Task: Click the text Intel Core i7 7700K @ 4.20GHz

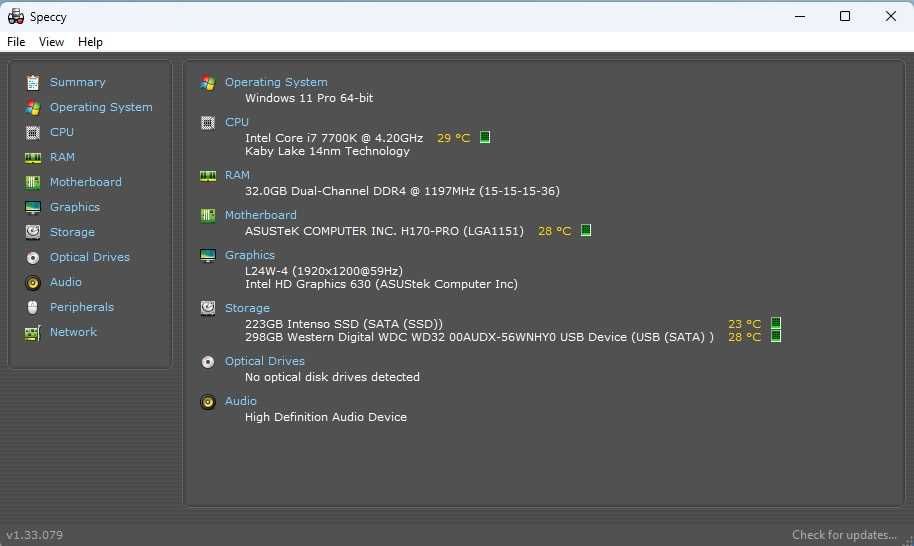Action: click(334, 138)
